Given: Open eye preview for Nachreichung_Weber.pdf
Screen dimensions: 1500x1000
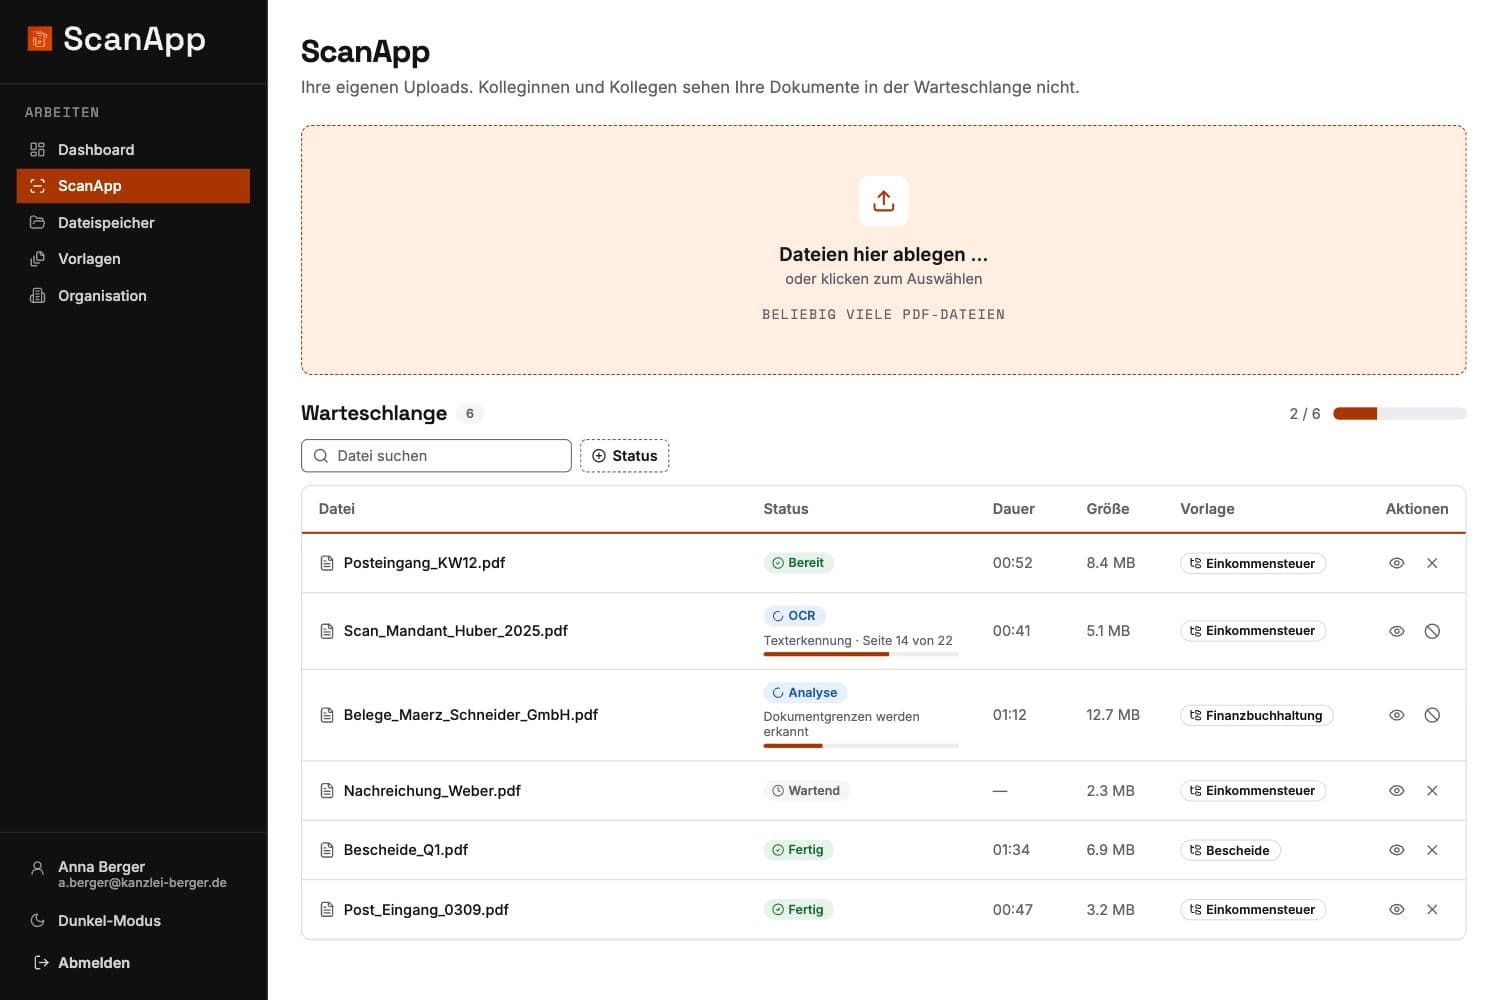Looking at the screenshot, I should 1397,791.
